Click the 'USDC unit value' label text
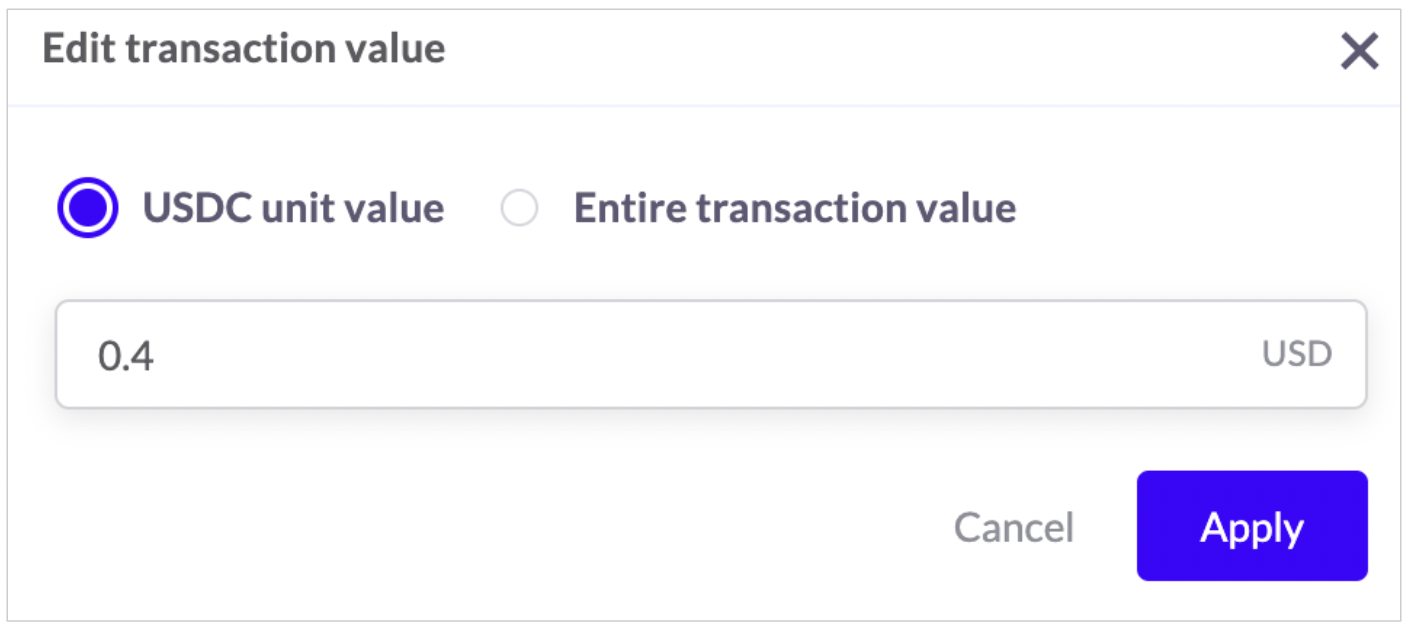This screenshot has width=1414, height=632. 293,208
